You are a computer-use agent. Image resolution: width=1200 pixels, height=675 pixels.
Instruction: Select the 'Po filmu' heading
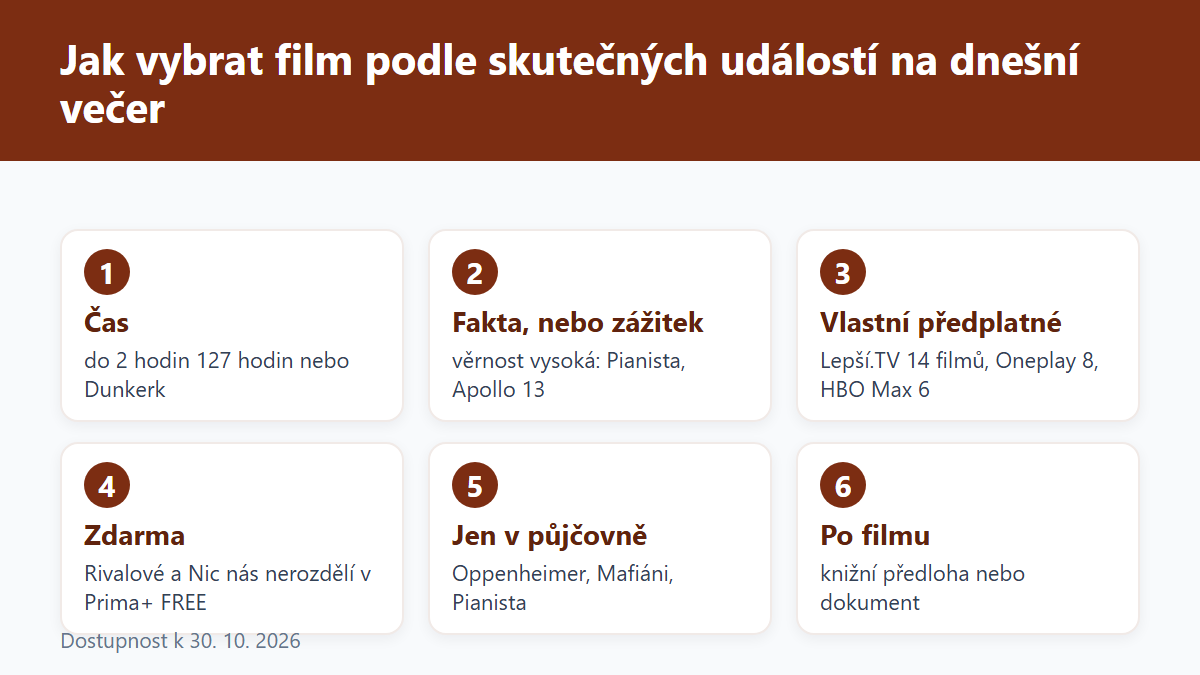click(875, 536)
